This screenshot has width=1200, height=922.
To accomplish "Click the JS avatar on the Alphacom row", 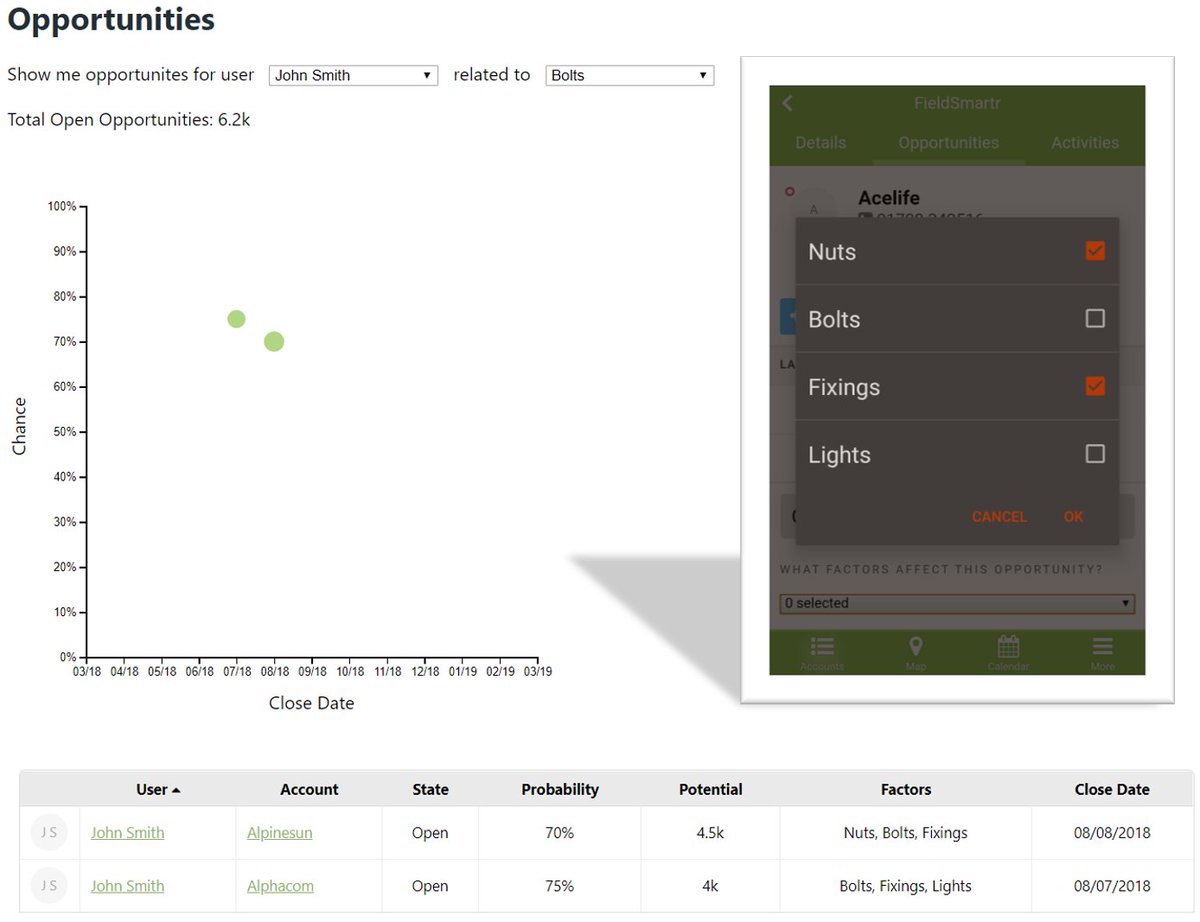I will tap(49, 886).
